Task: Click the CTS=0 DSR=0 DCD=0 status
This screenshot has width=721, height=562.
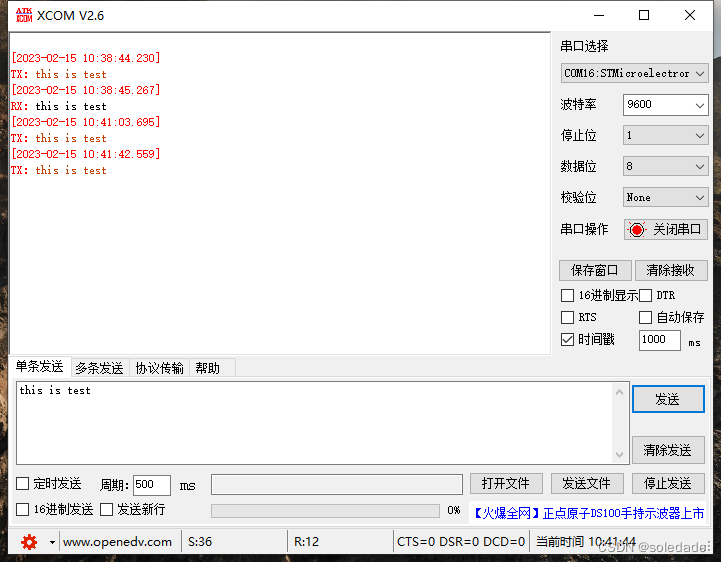Action: (461, 542)
